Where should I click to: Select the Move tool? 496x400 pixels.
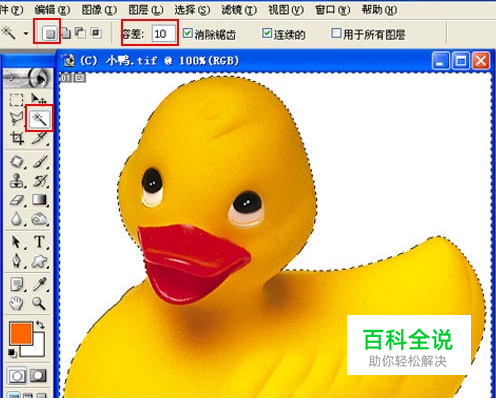pos(39,99)
